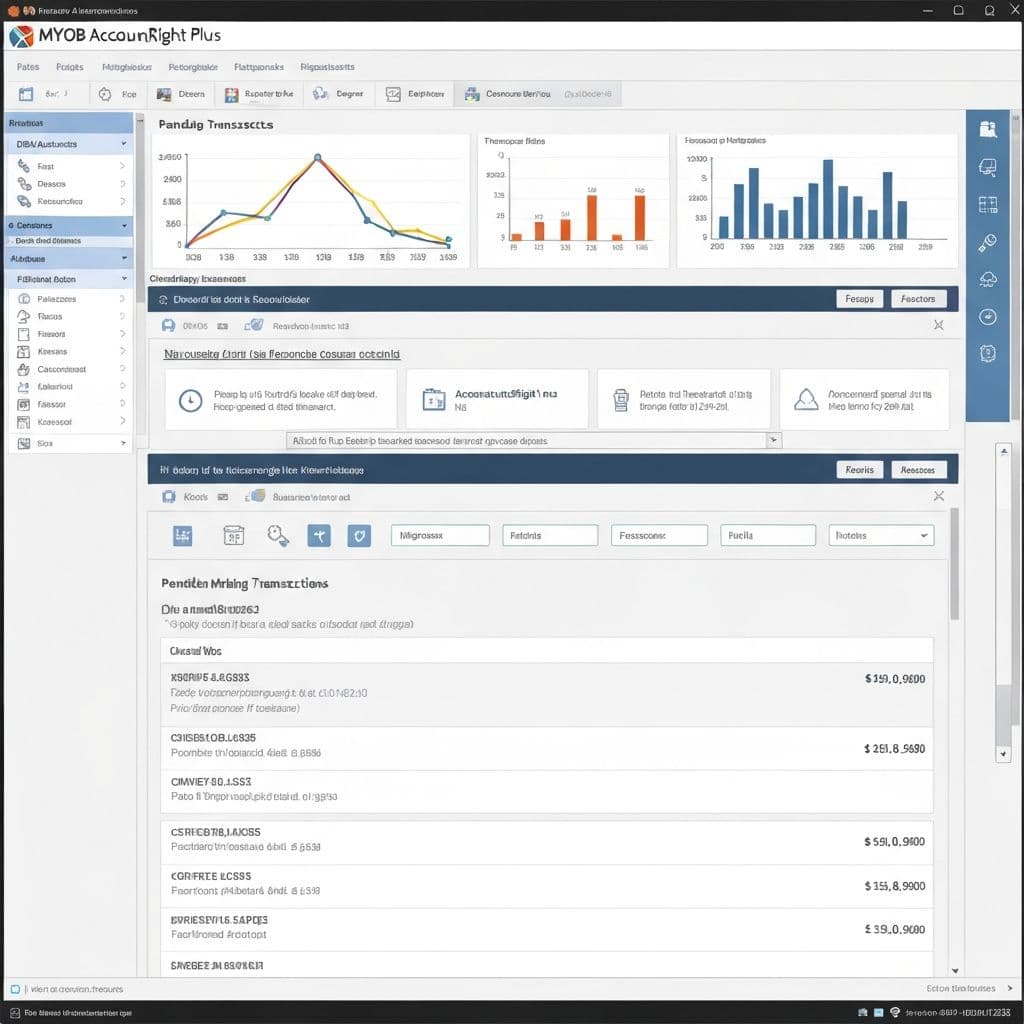Toggle the shield filter in the transactions toolbar

[360, 535]
